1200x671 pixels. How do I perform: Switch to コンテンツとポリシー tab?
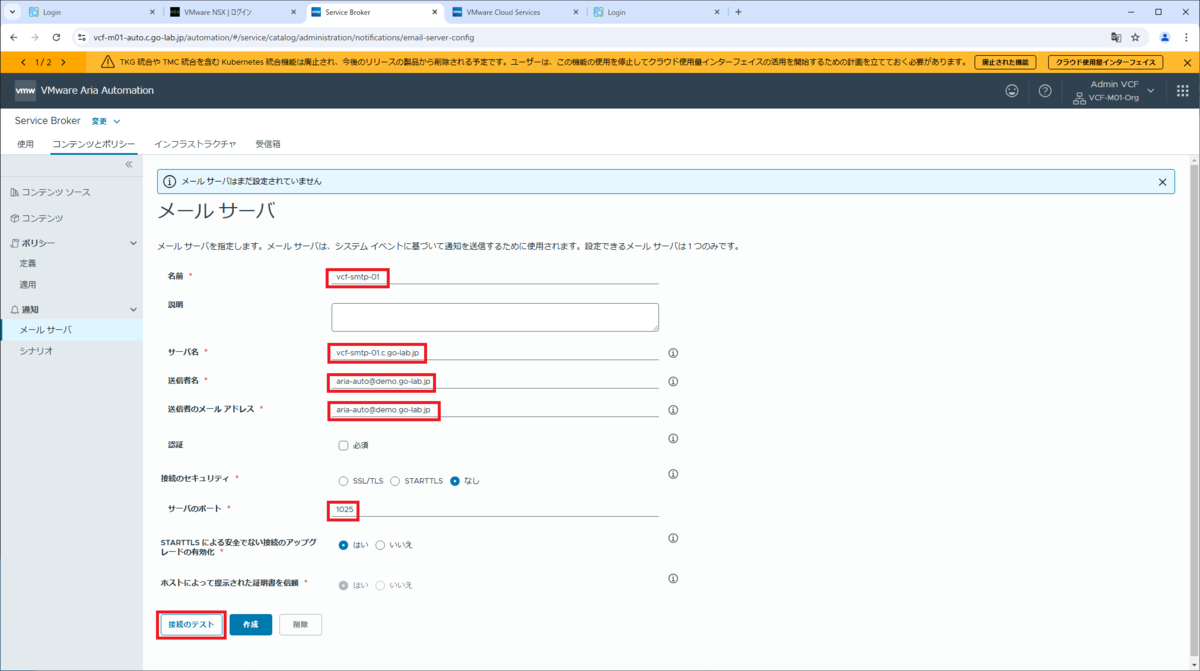[x=94, y=144]
